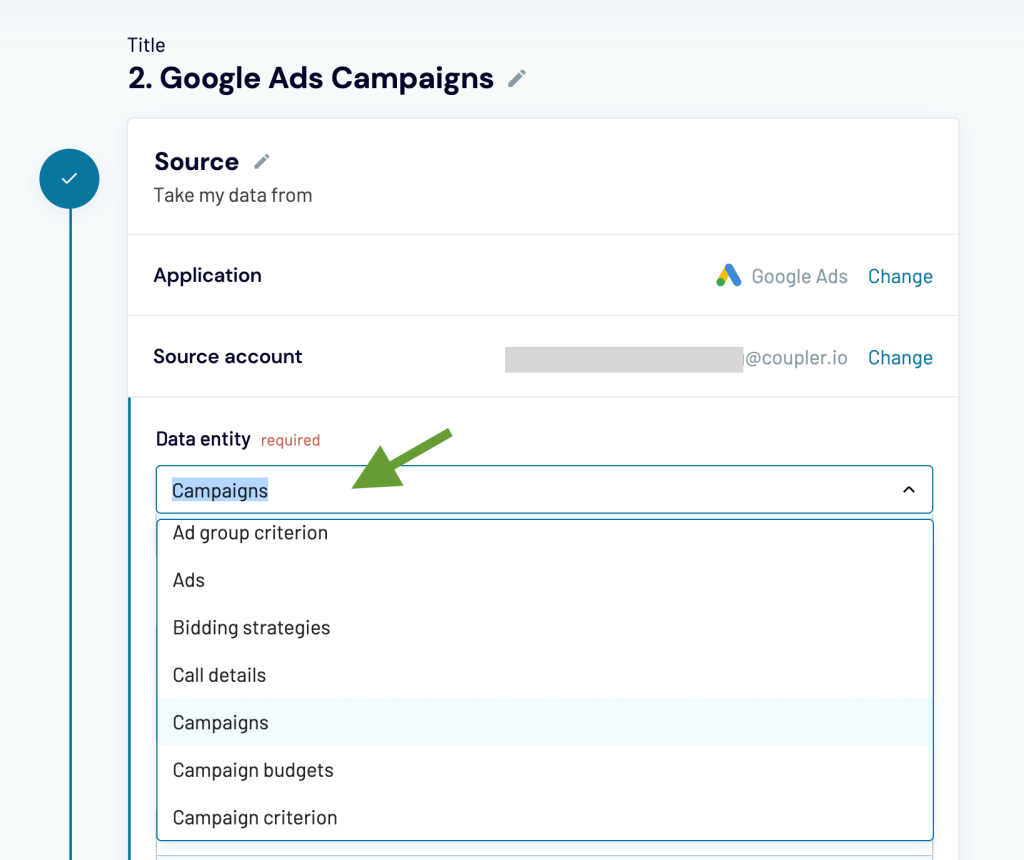
Task: Select Ad group criterion from the list
Action: (x=250, y=533)
